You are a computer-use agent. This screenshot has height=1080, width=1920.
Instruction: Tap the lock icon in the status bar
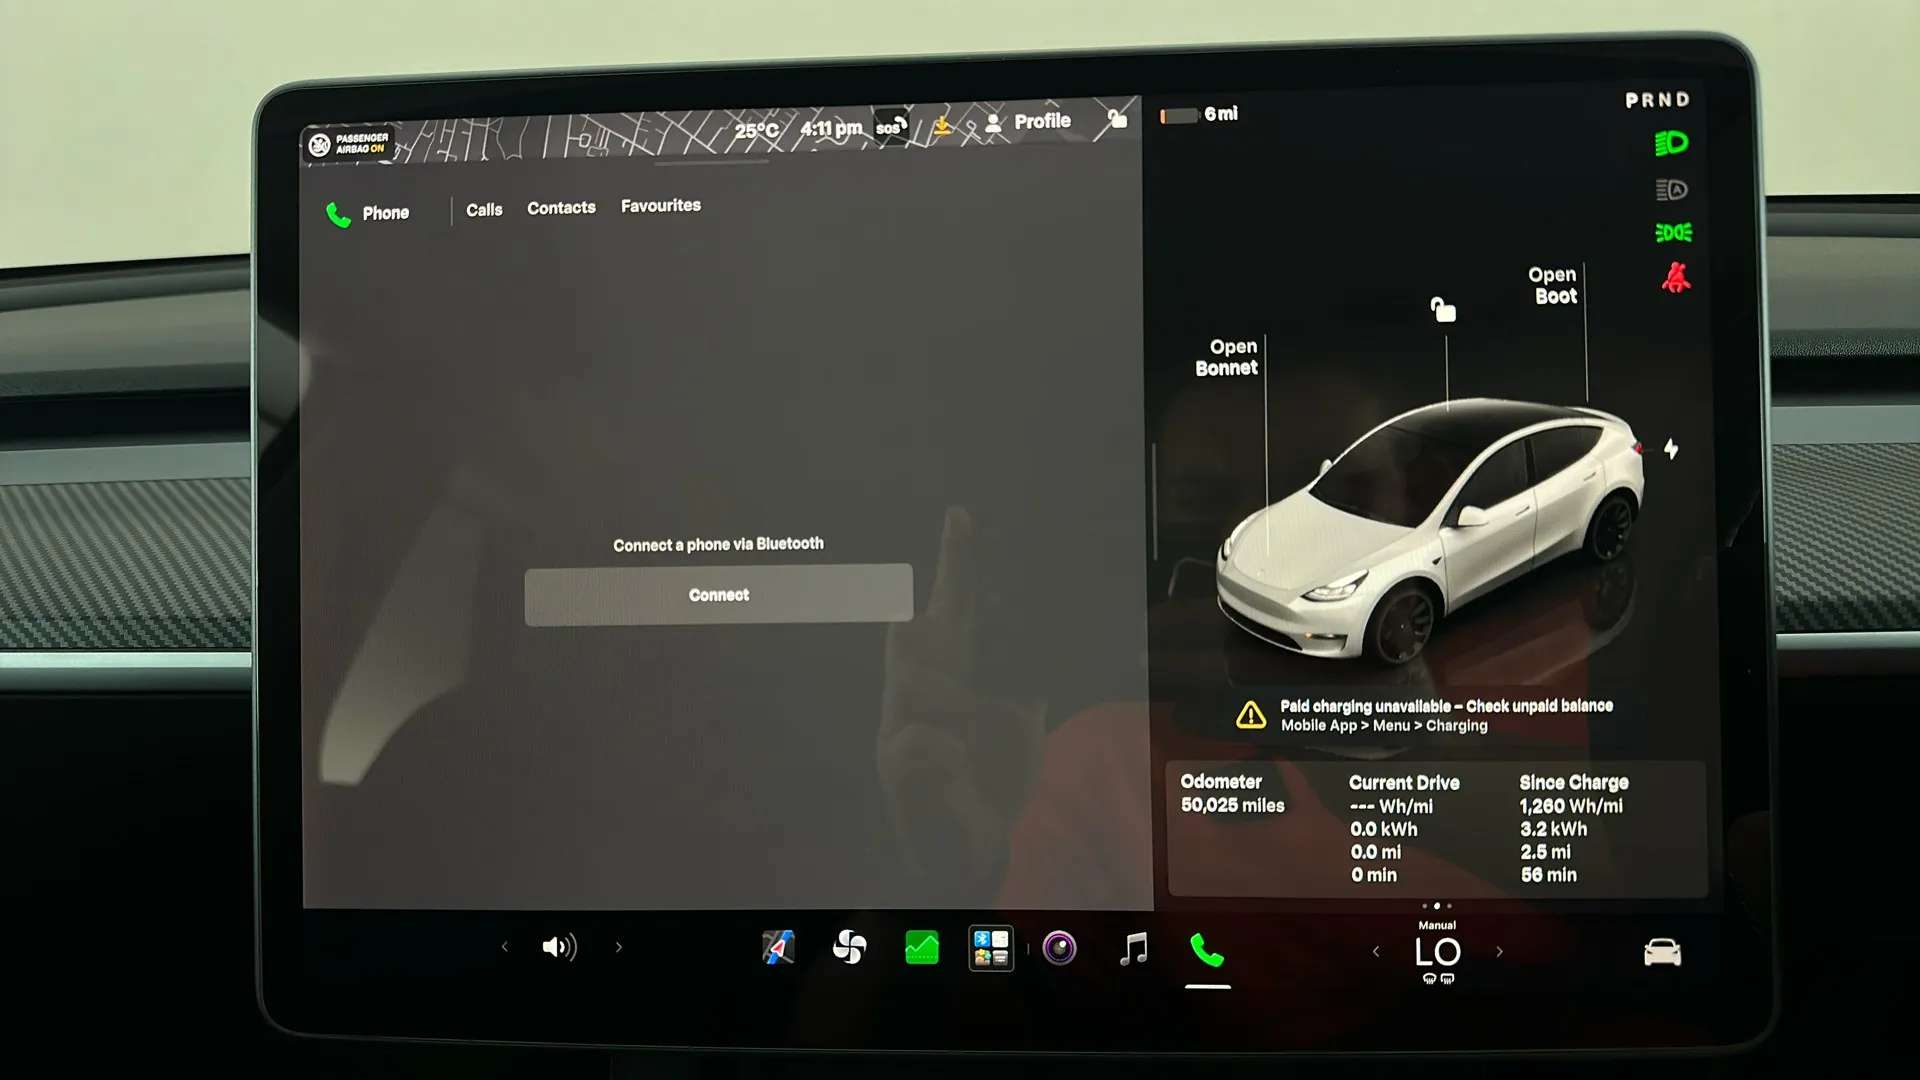tap(1117, 119)
